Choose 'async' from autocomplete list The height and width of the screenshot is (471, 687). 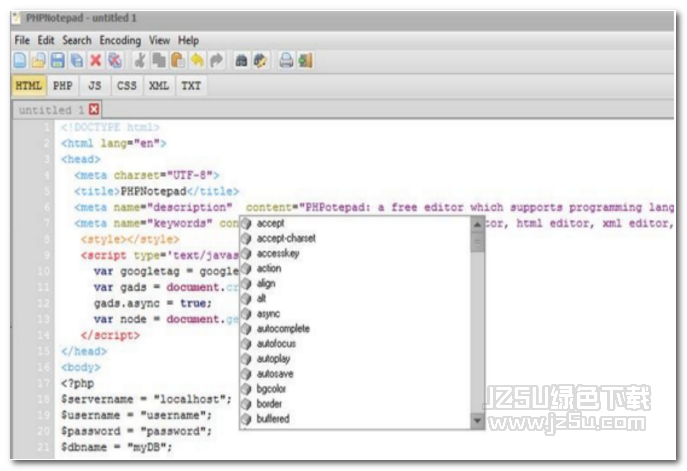coord(268,314)
